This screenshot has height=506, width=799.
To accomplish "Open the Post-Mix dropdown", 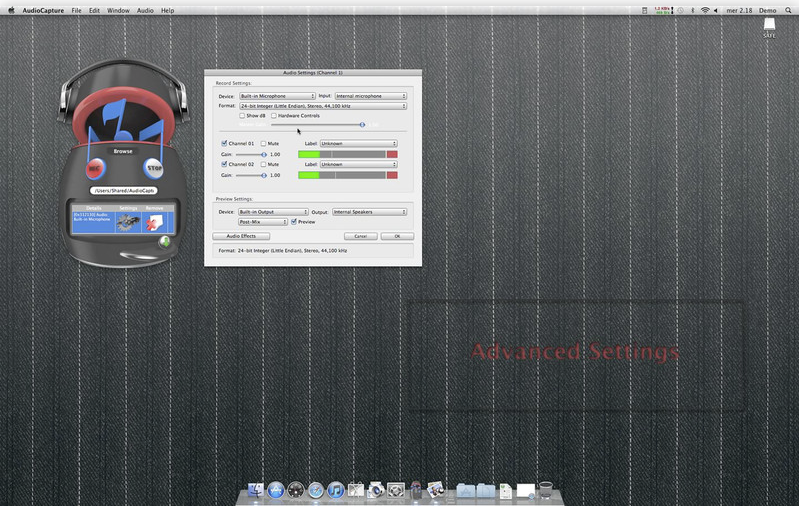I will coord(263,222).
